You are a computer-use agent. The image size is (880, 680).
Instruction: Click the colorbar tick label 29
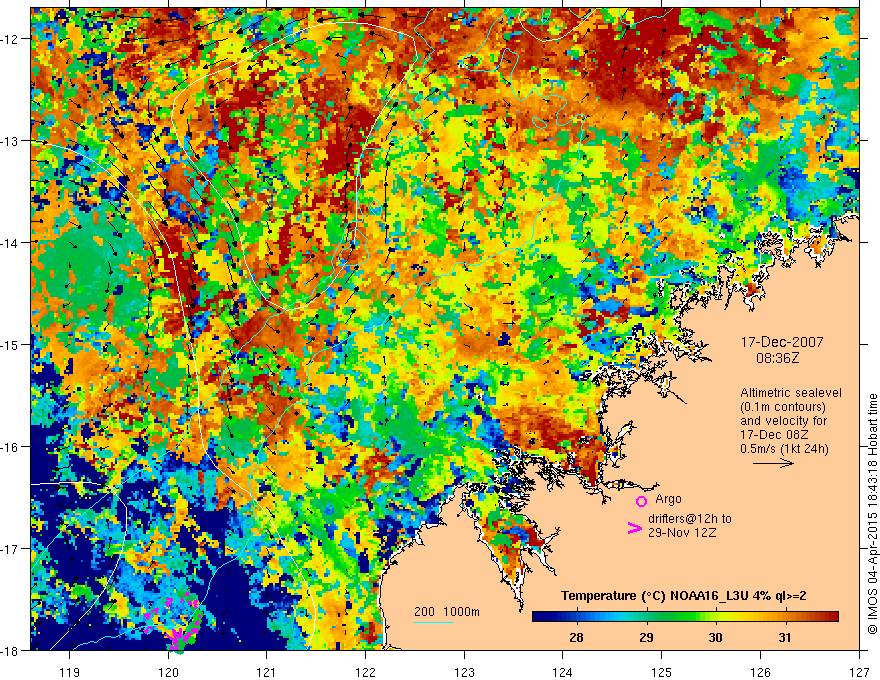tap(646, 637)
